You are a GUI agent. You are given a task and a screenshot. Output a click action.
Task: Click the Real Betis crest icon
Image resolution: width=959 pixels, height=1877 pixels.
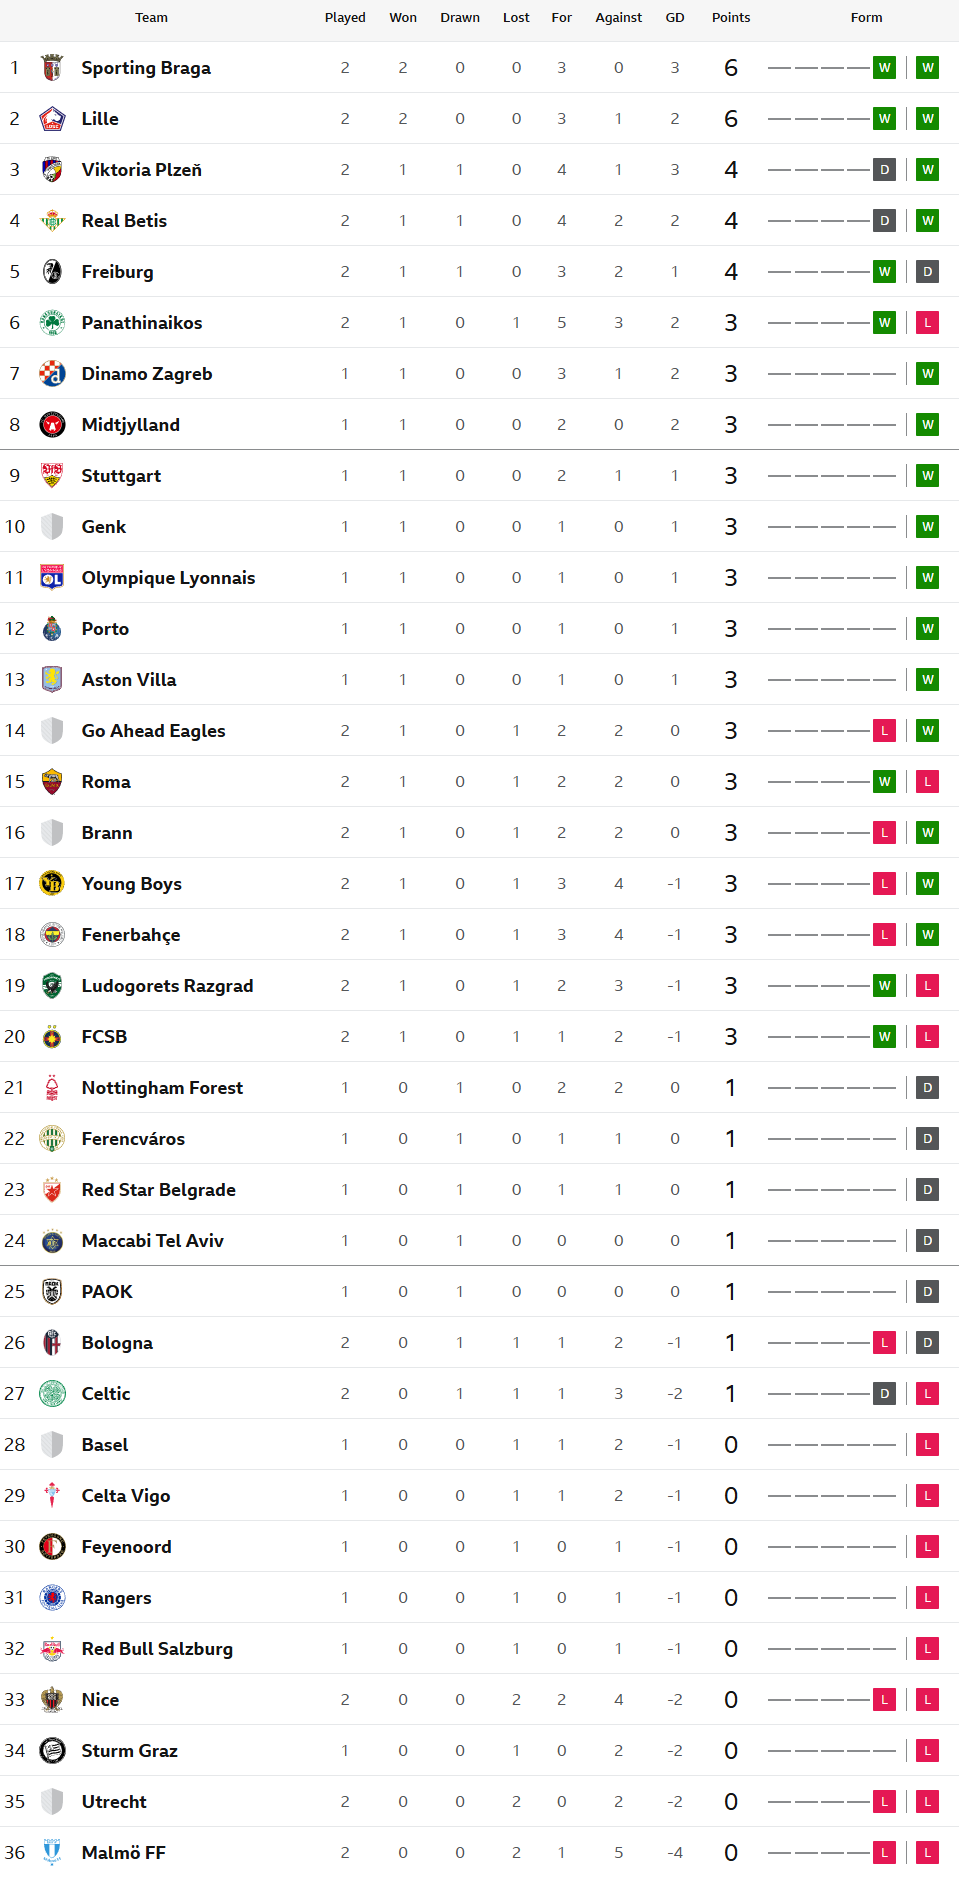point(52,221)
